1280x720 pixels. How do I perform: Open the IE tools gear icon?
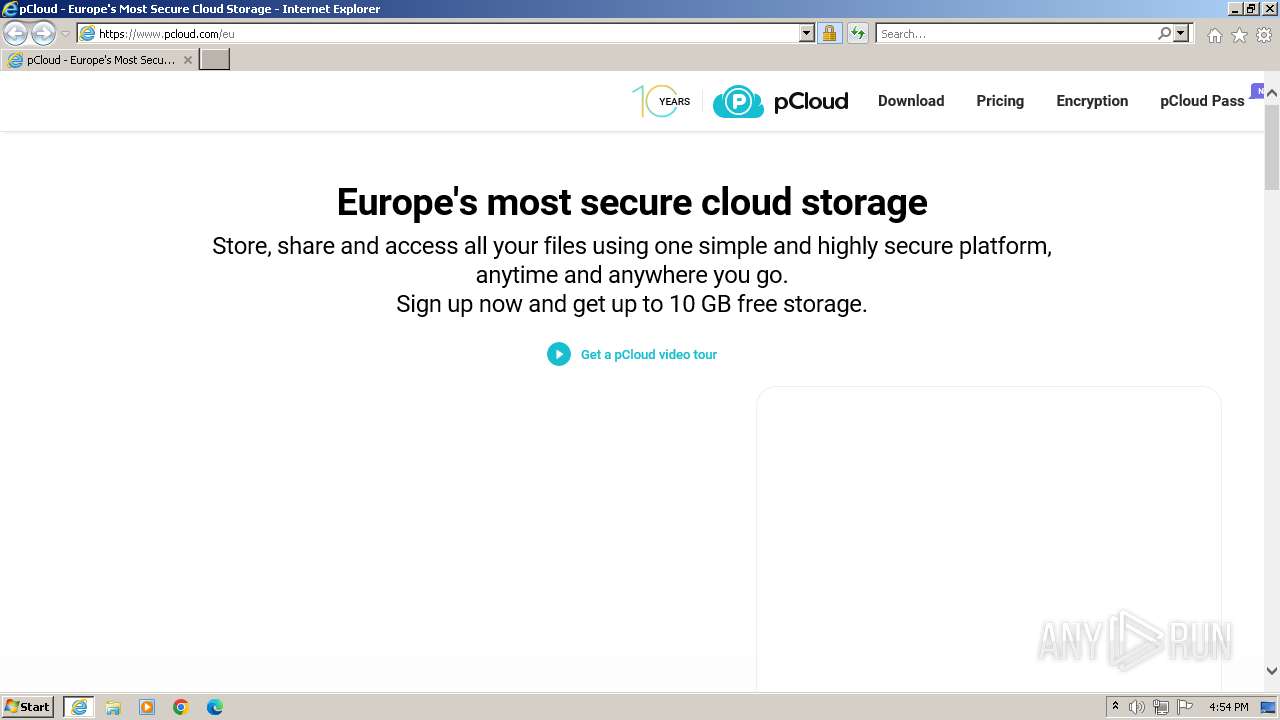pyautogui.click(x=1264, y=35)
